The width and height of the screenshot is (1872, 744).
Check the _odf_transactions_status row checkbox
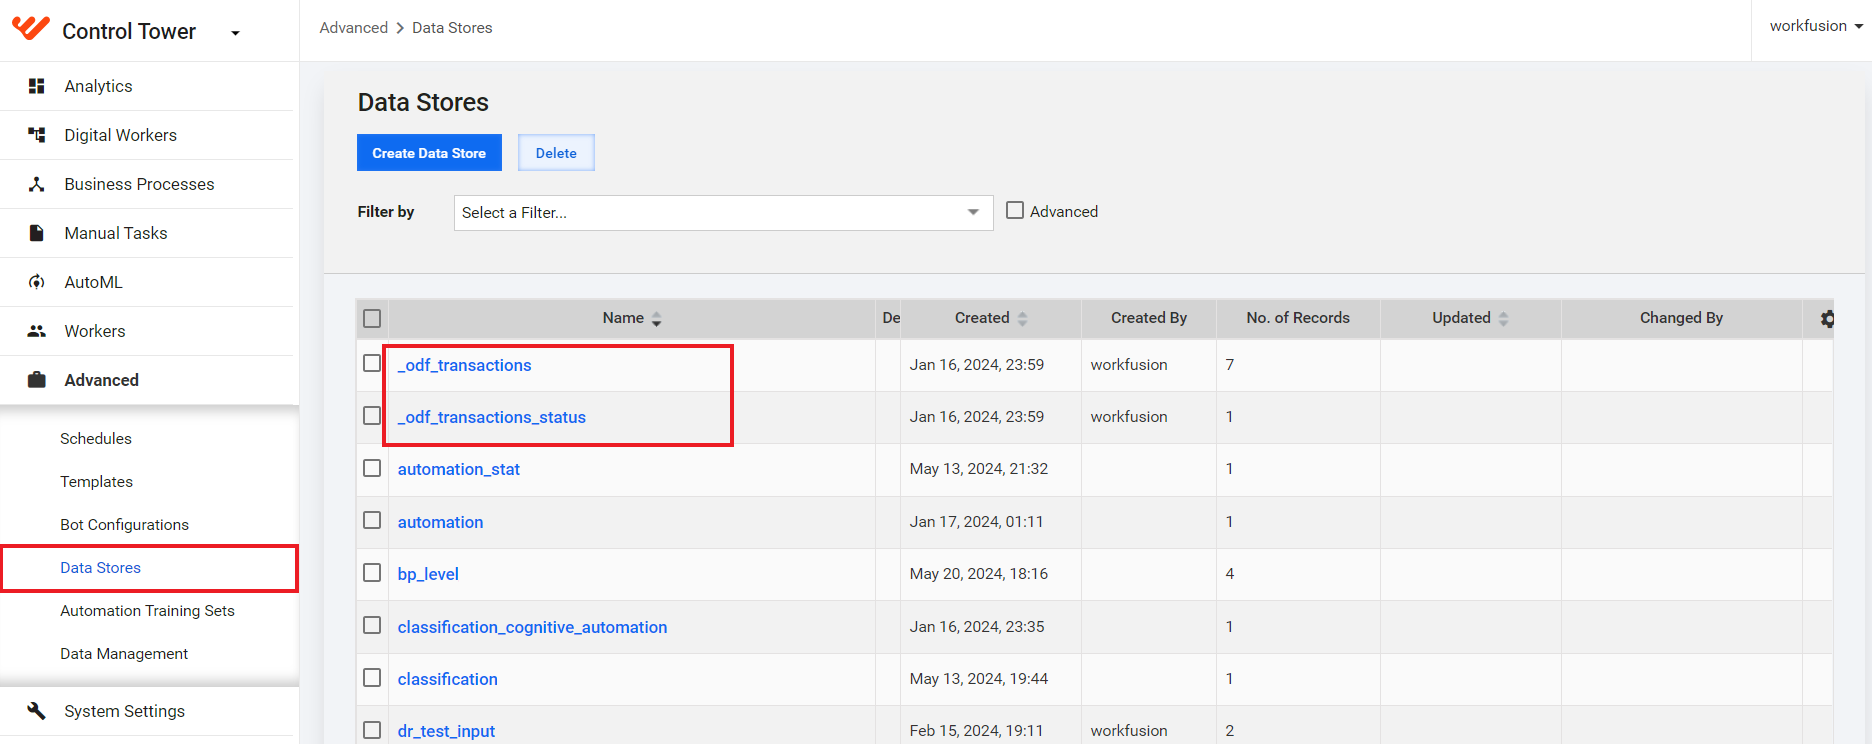tap(372, 415)
